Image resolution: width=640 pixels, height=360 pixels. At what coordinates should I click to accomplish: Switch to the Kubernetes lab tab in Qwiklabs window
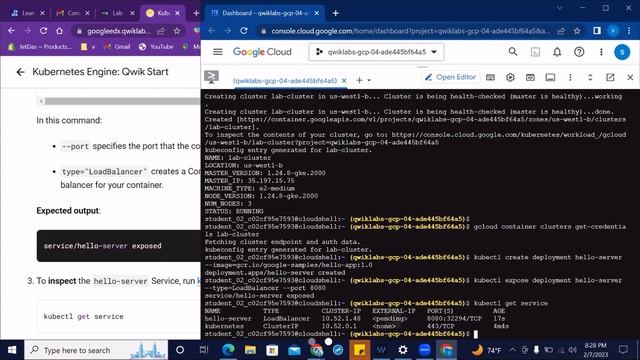pyautogui.click(x=162, y=13)
